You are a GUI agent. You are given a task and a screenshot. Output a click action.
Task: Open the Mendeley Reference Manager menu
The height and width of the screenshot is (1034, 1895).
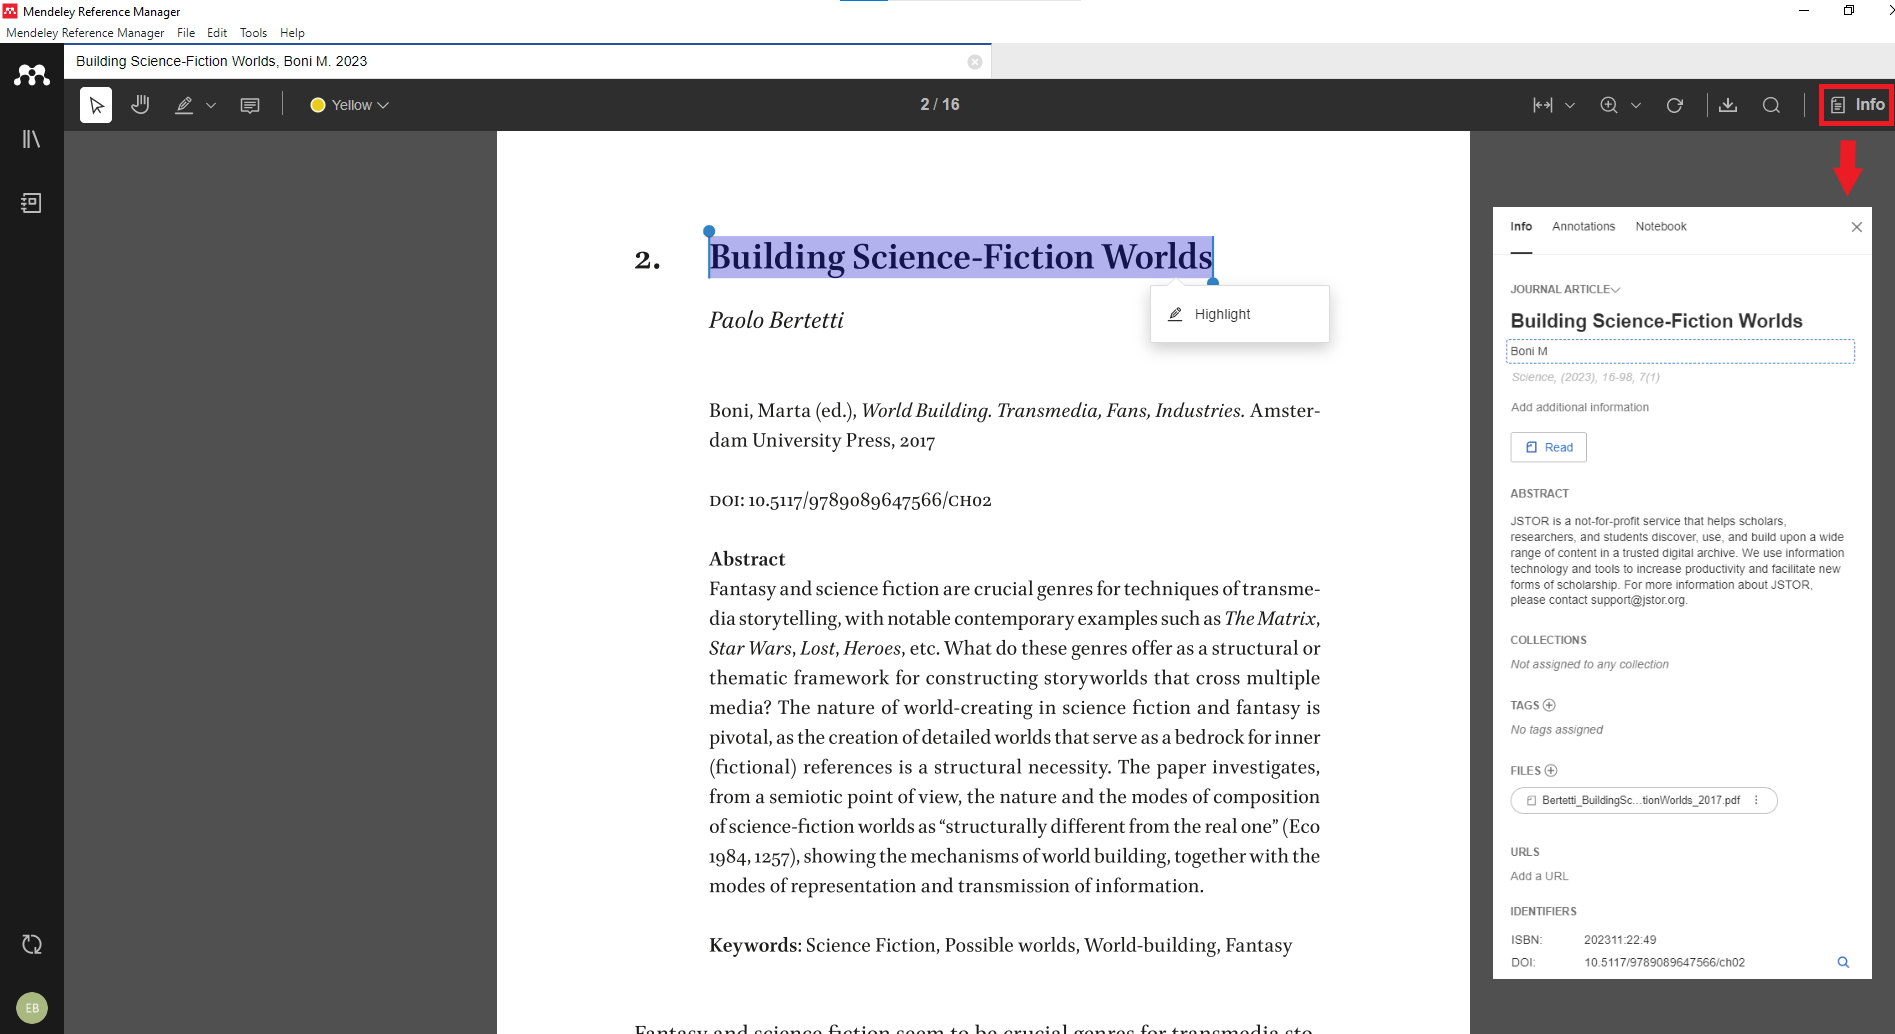[85, 33]
